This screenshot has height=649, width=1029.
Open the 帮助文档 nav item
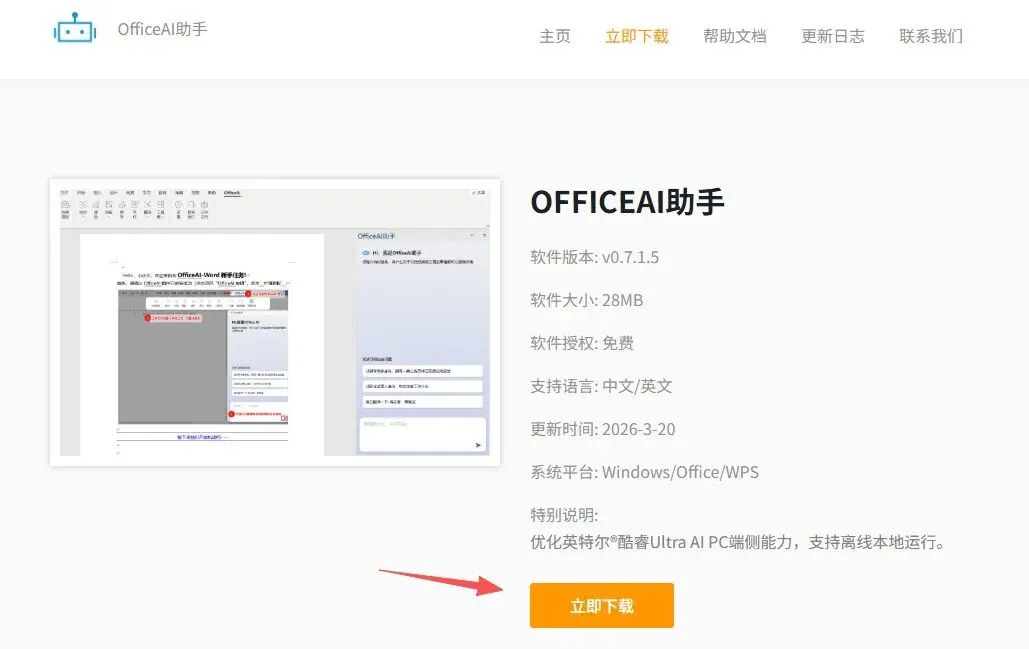[734, 36]
